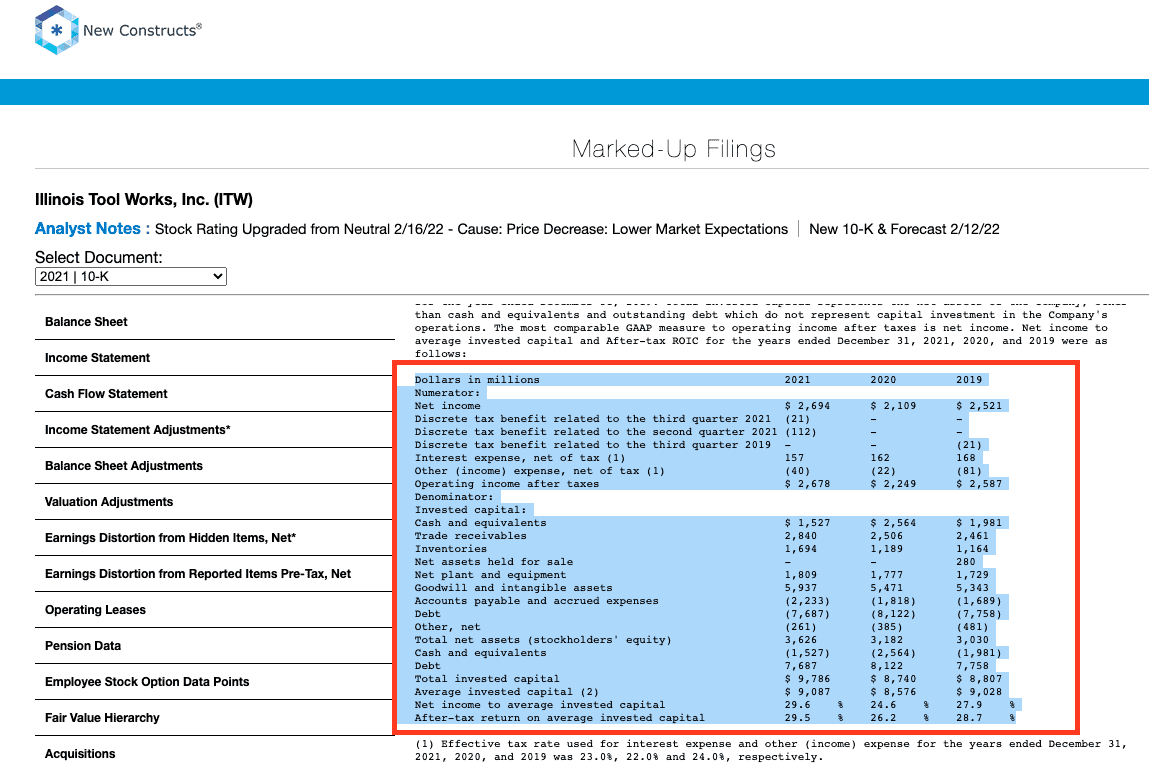Click the Illinois Tool Works, Inc. (ITW) heading
The height and width of the screenshot is (764, 1149).
tap(144, 199)
